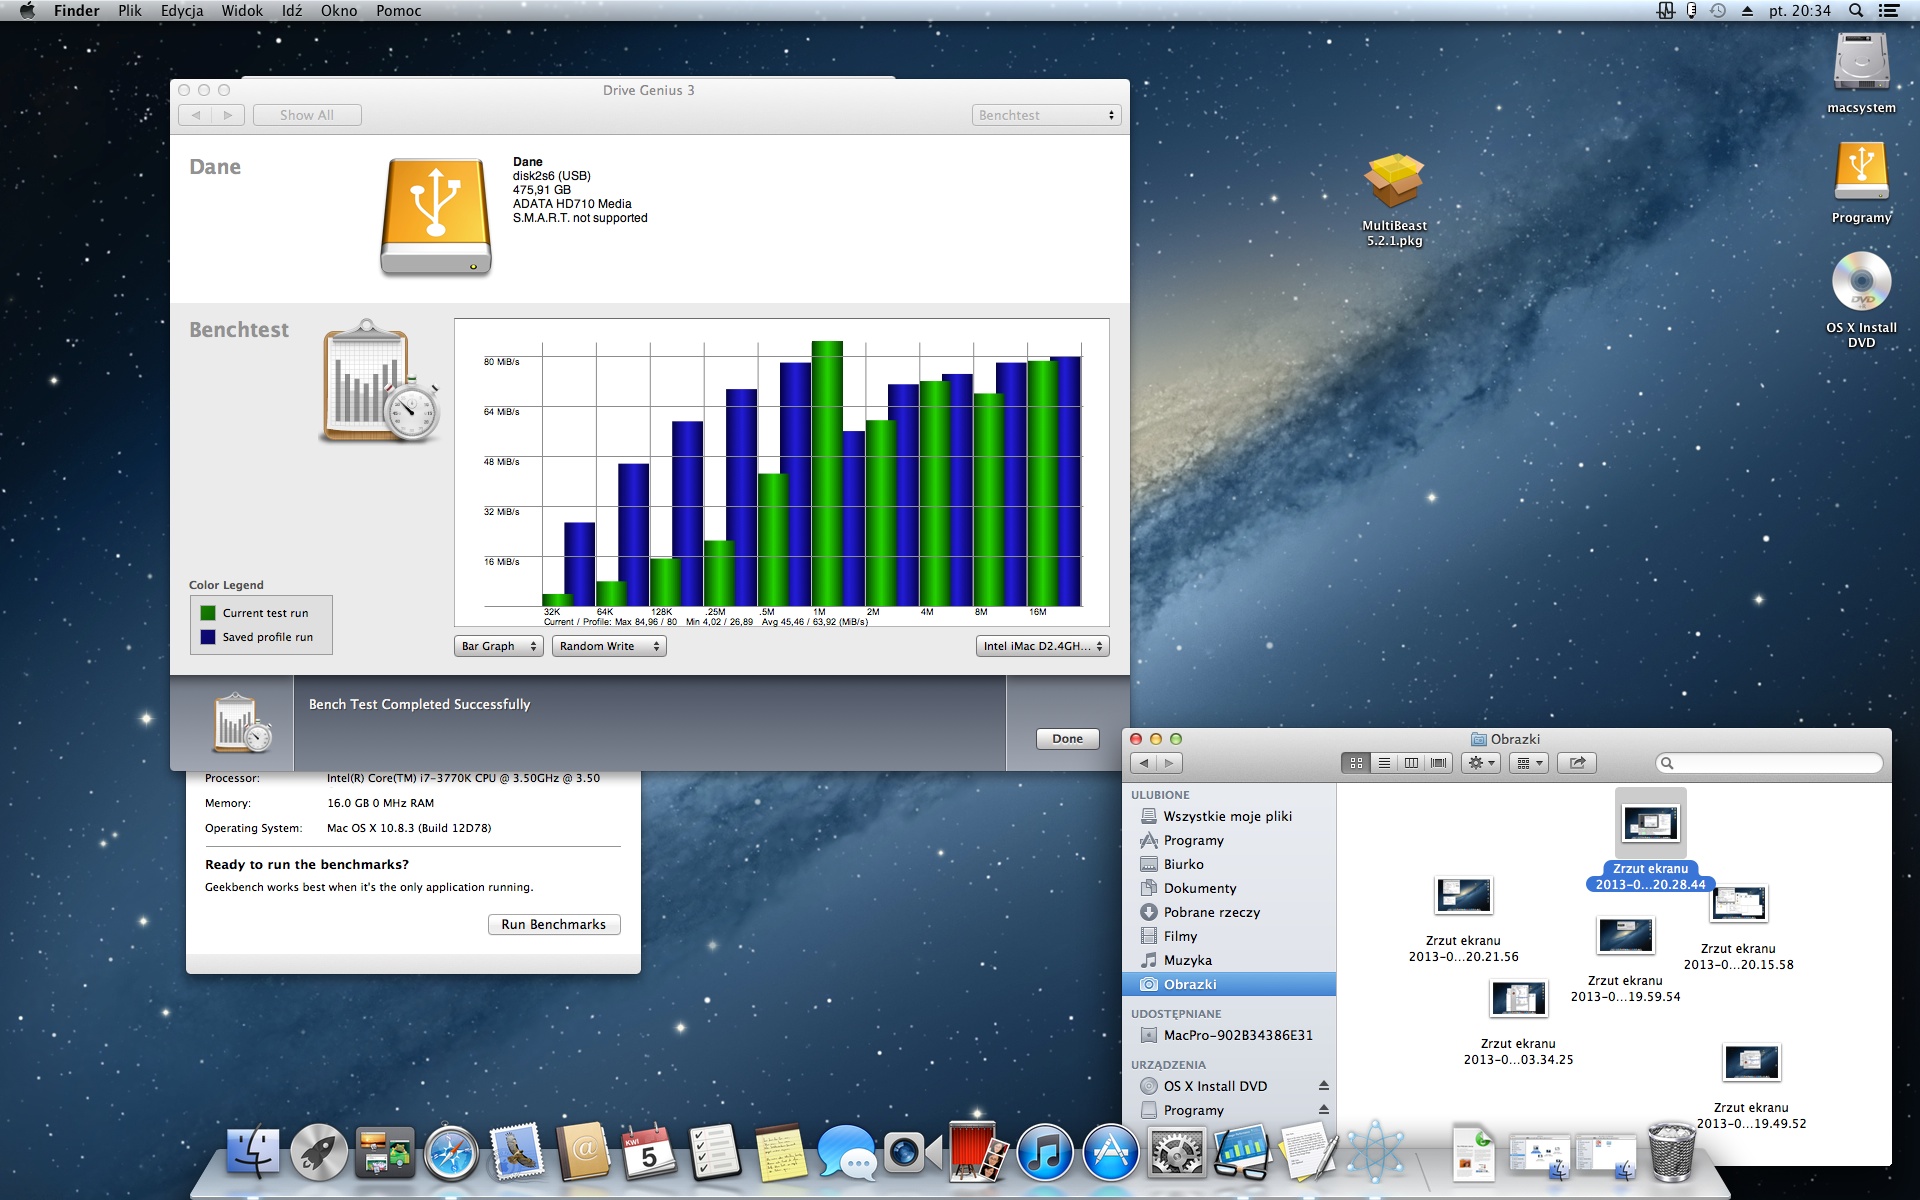Launch Safari from the Dock

(451, 1153)
